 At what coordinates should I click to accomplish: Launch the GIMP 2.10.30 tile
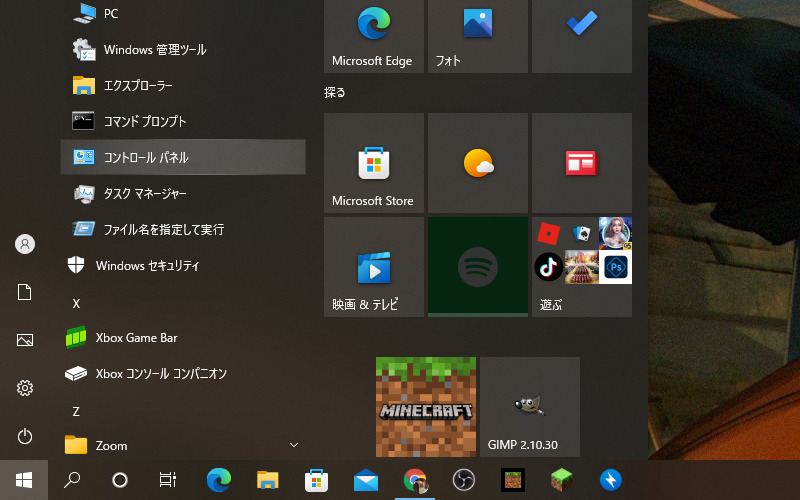530,407
